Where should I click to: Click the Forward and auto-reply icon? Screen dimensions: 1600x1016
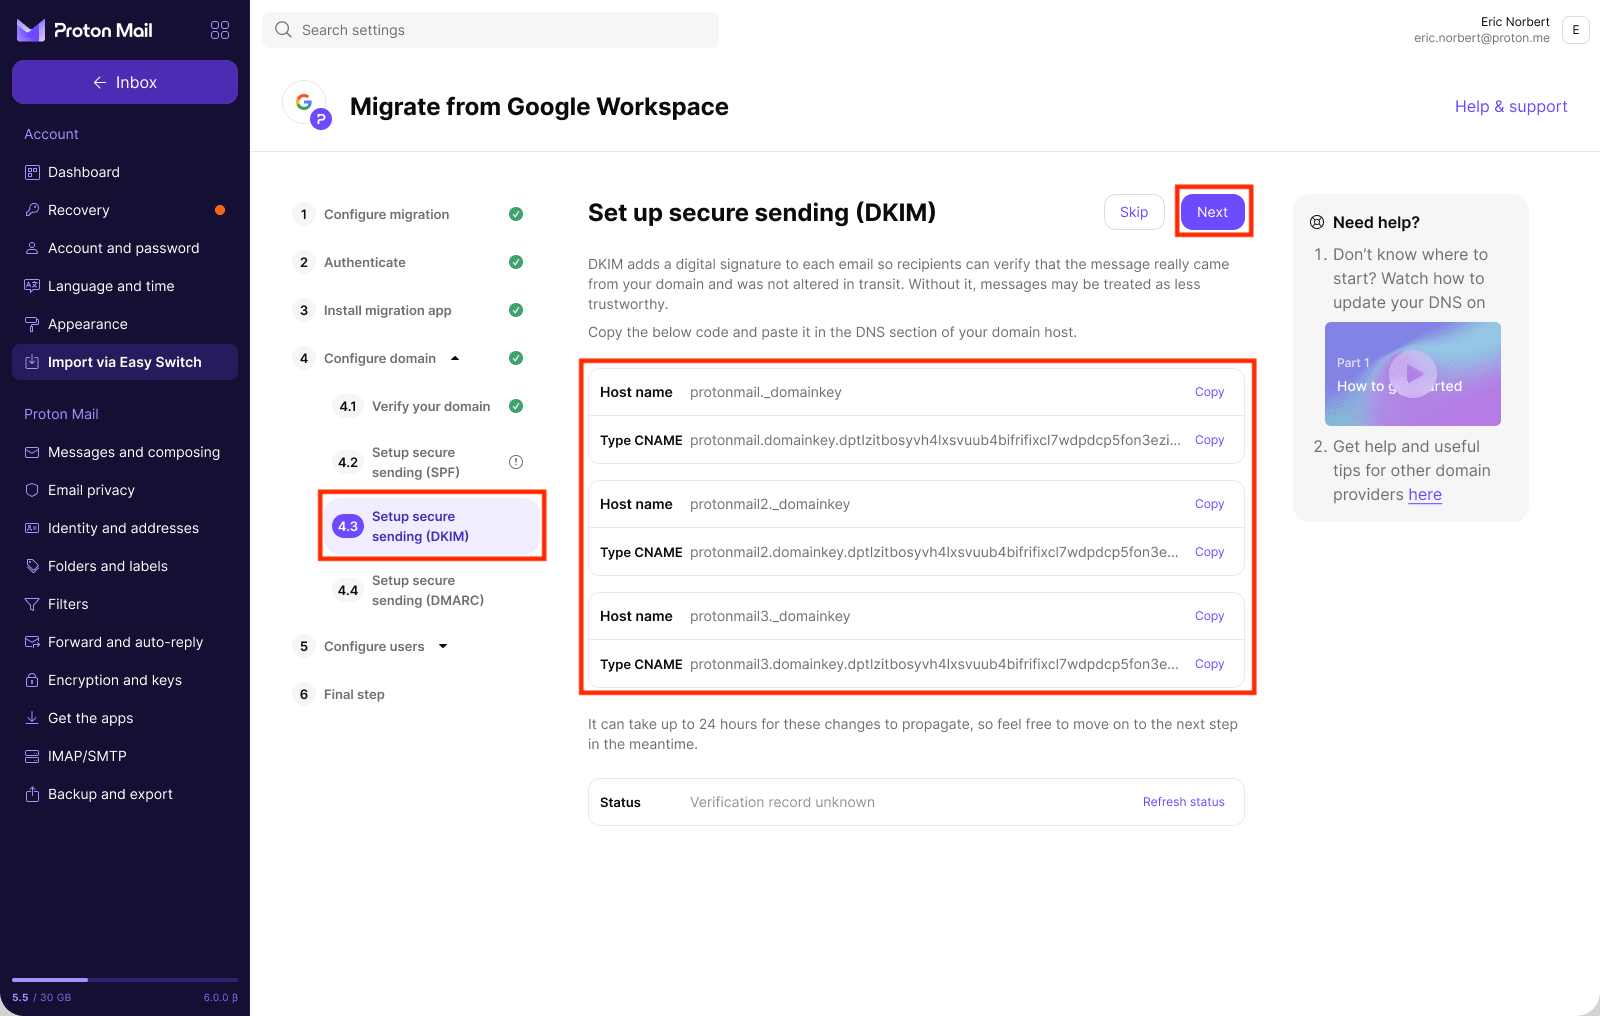point(32,642)
